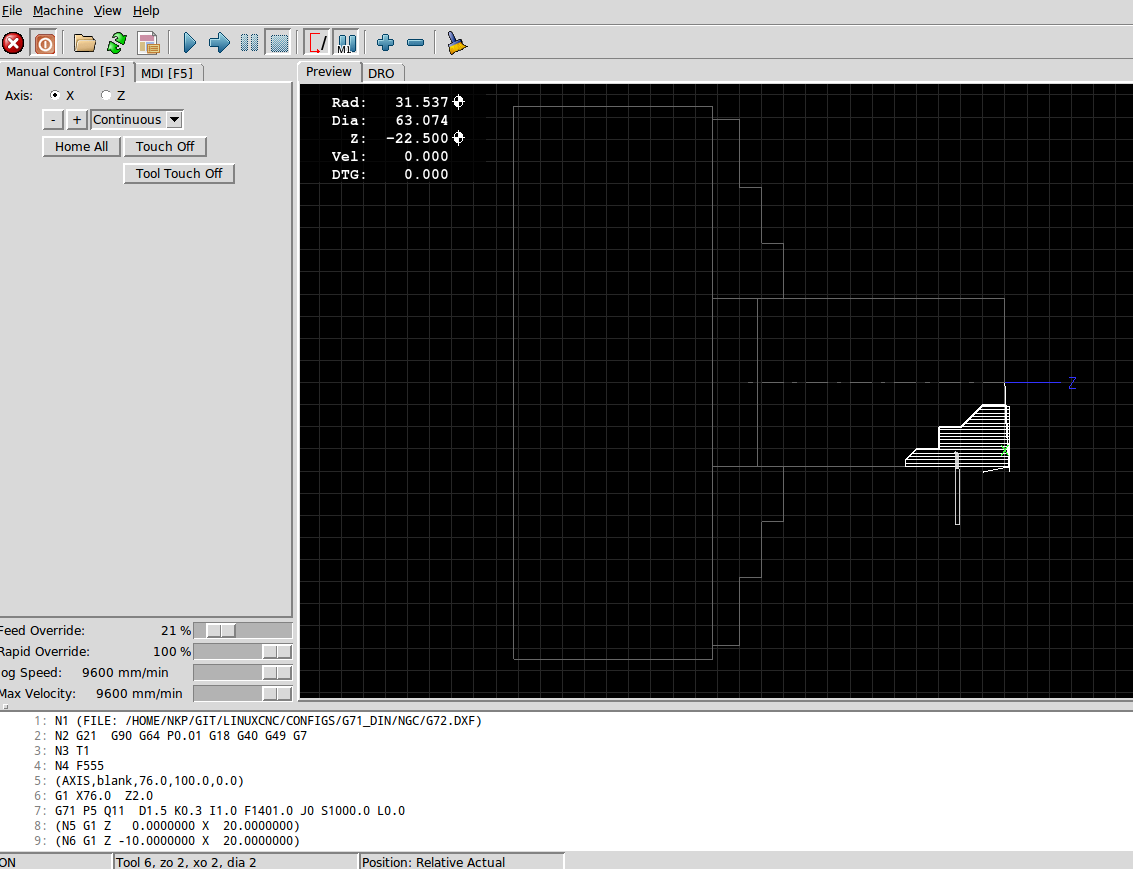The image size is (1133, 869).
Task: Reload the current file with green arrows icon
Action: pos(116,43)
